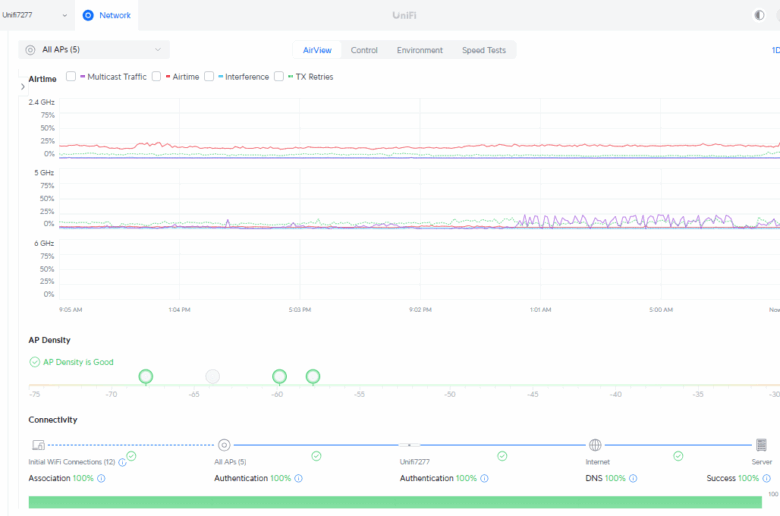Expand the collapsed left sidebar chevron

(22, 87)
